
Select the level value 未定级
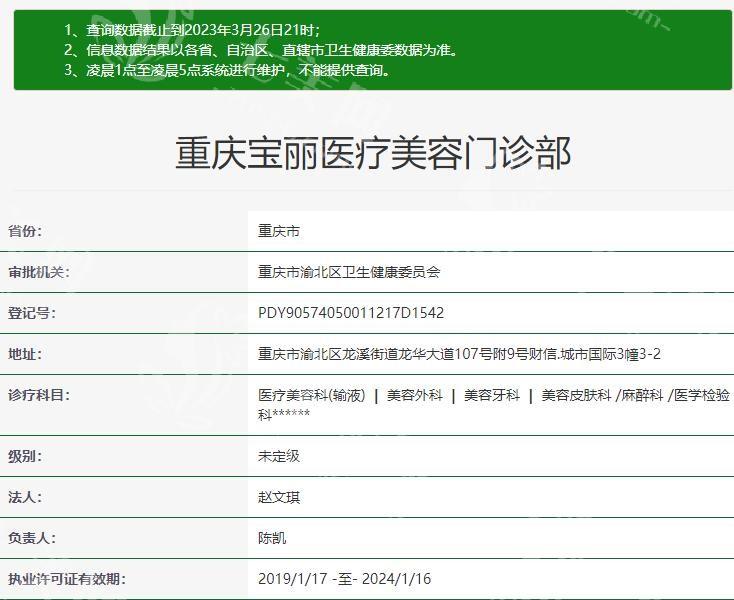coord(279,456)
